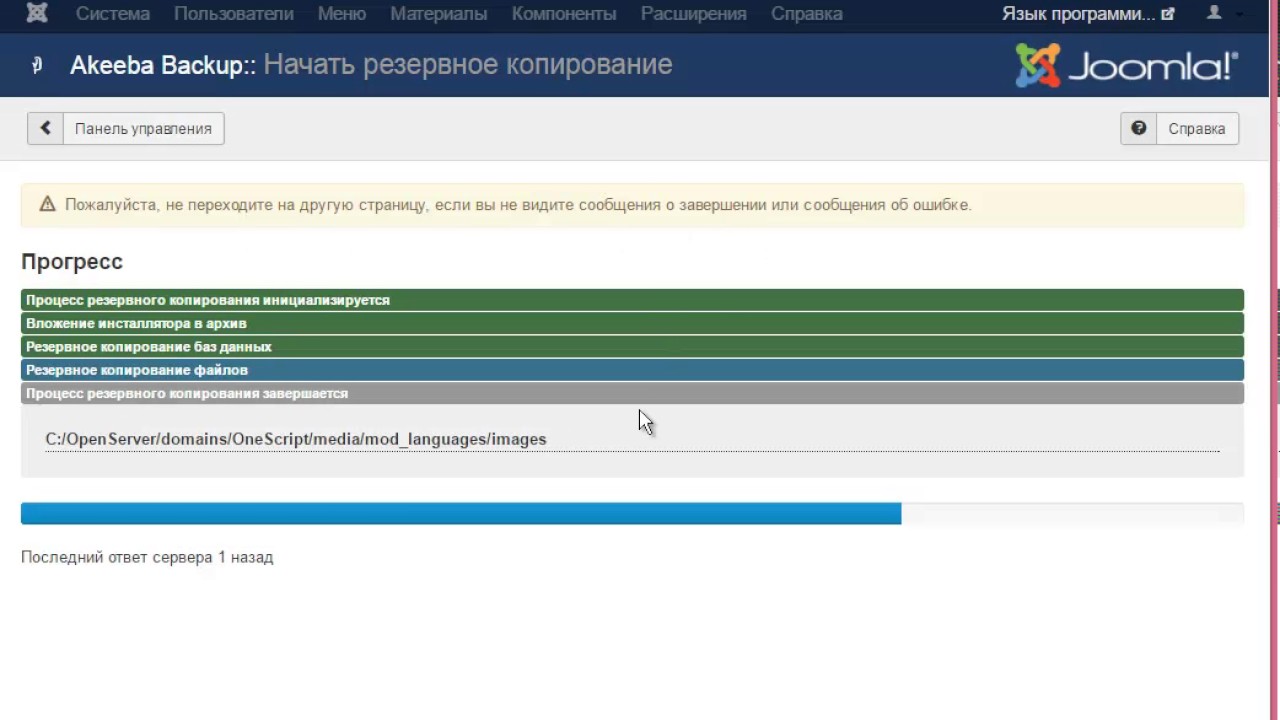Image resolution: width=1280 pixels, height=720 pixels.
Task: Click the warning triangle icon in the alert
Action: coord(47,204)
